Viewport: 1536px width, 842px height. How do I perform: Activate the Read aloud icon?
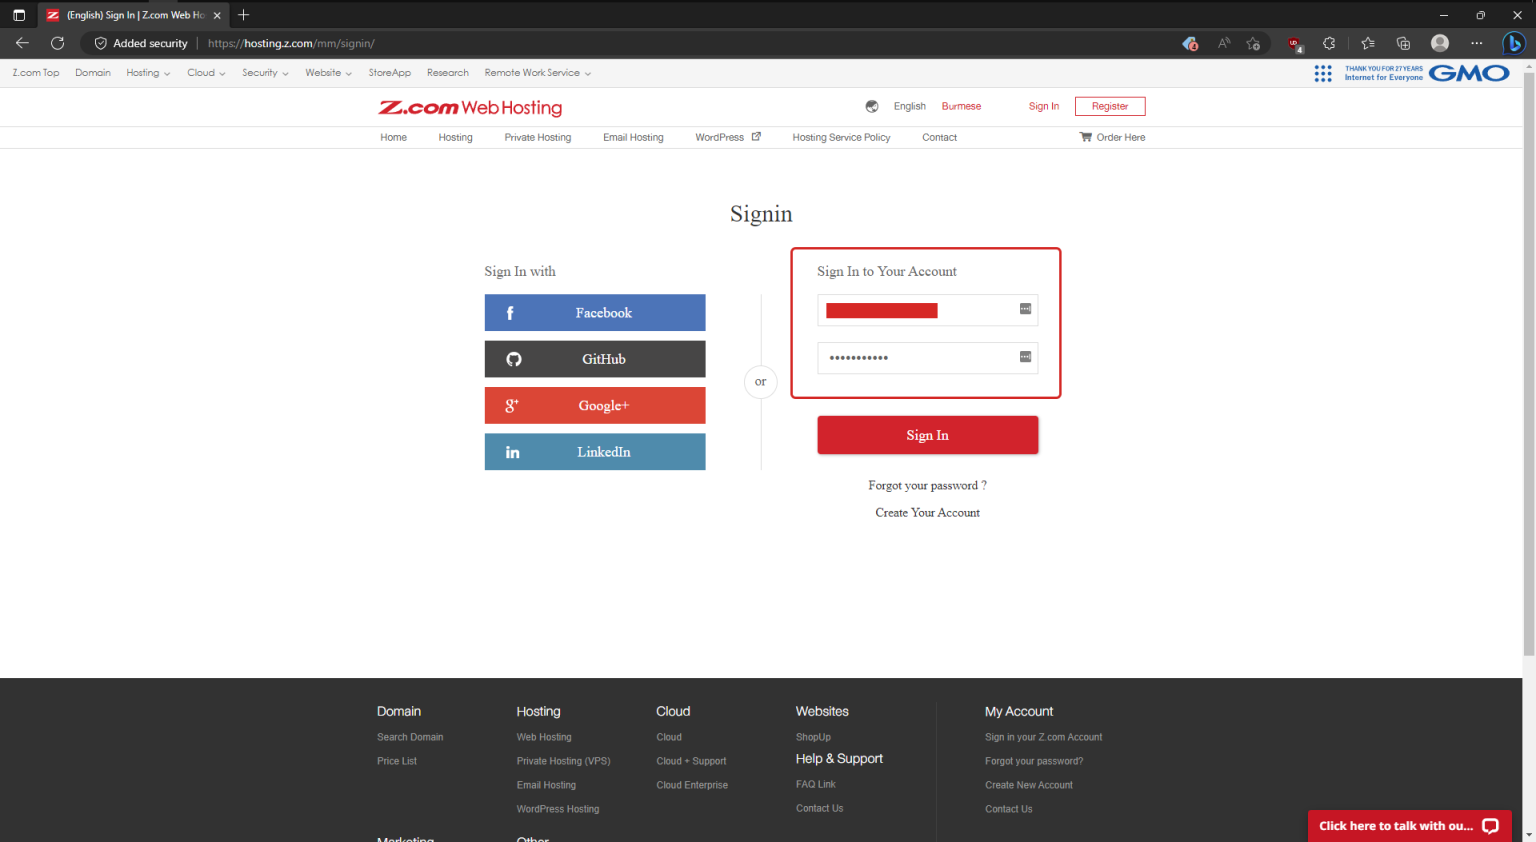1224,43
